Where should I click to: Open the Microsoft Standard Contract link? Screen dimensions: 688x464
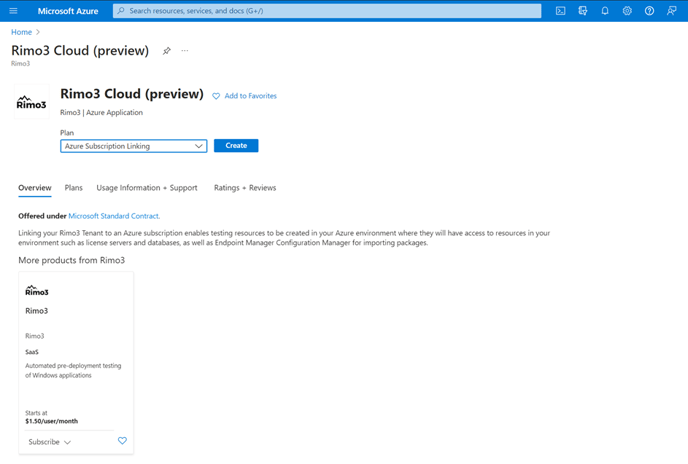tap(114, 216)
